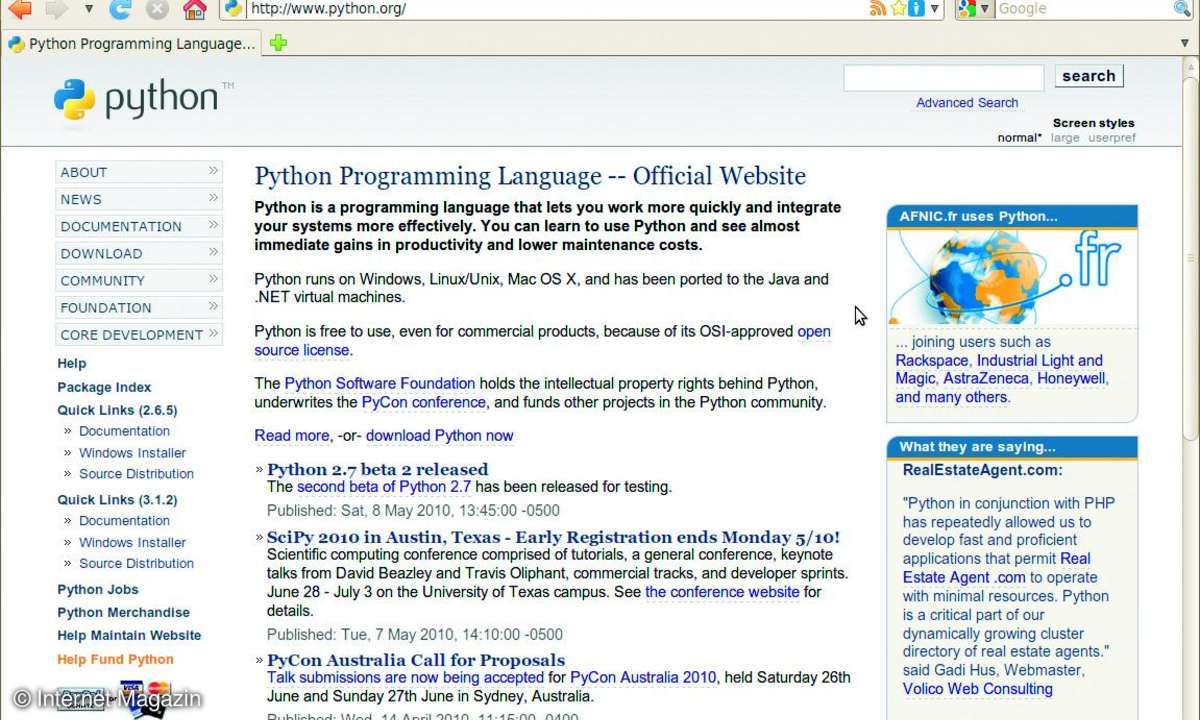Open the DOCUMENTATION menu item

pyautogui.click(x=139, y=226)
